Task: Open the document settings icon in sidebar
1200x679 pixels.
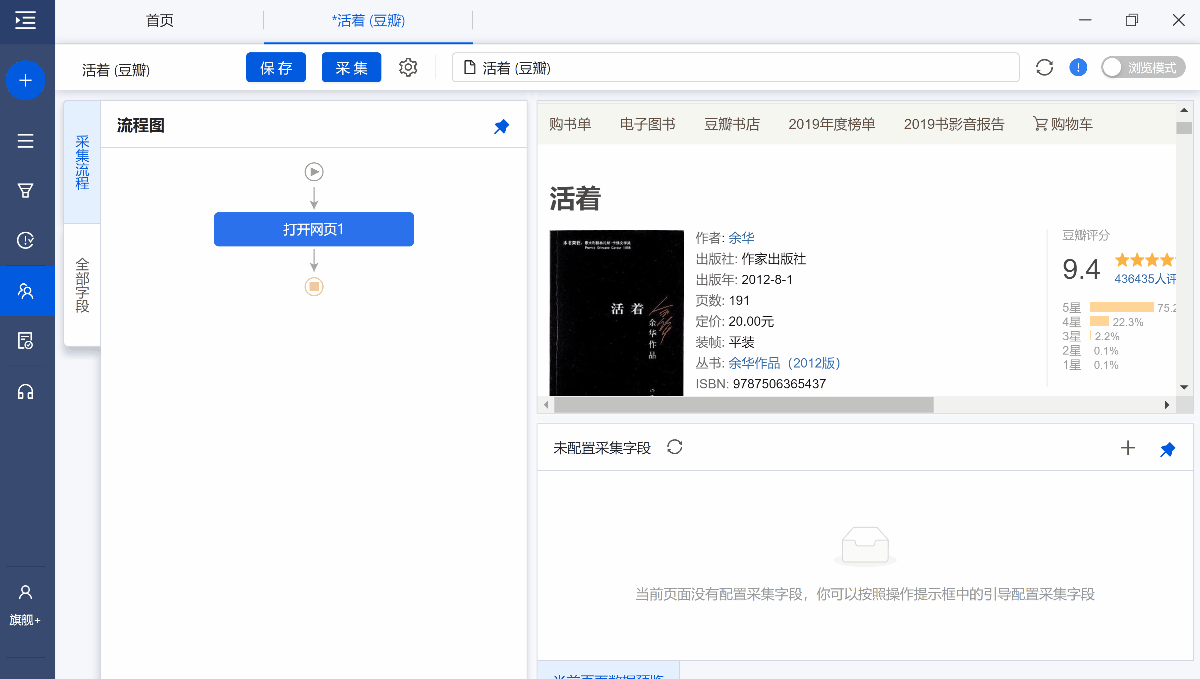Action: click(x=26, y=341)
